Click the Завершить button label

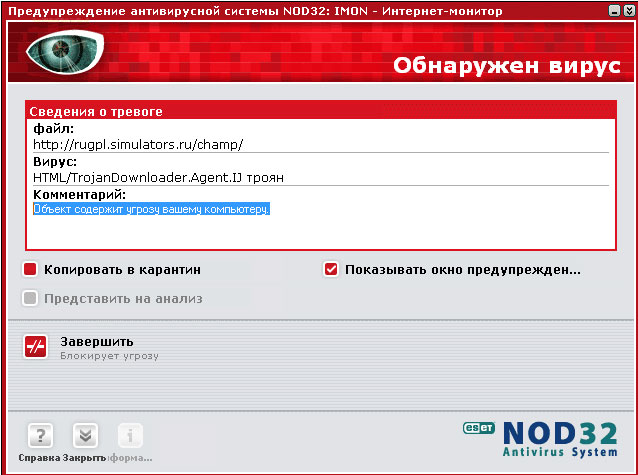[x=96, y=341]
